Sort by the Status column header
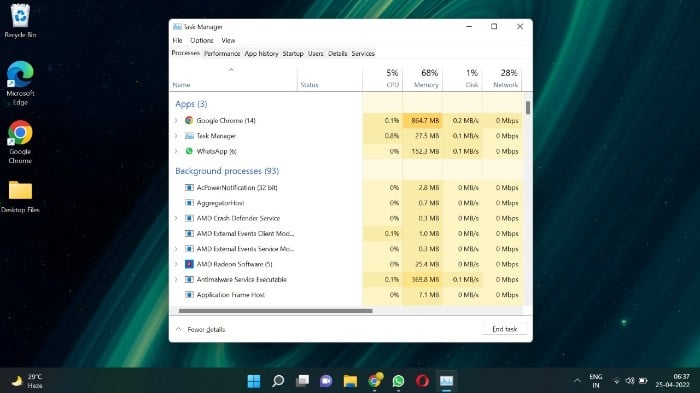 coord(329,79)
